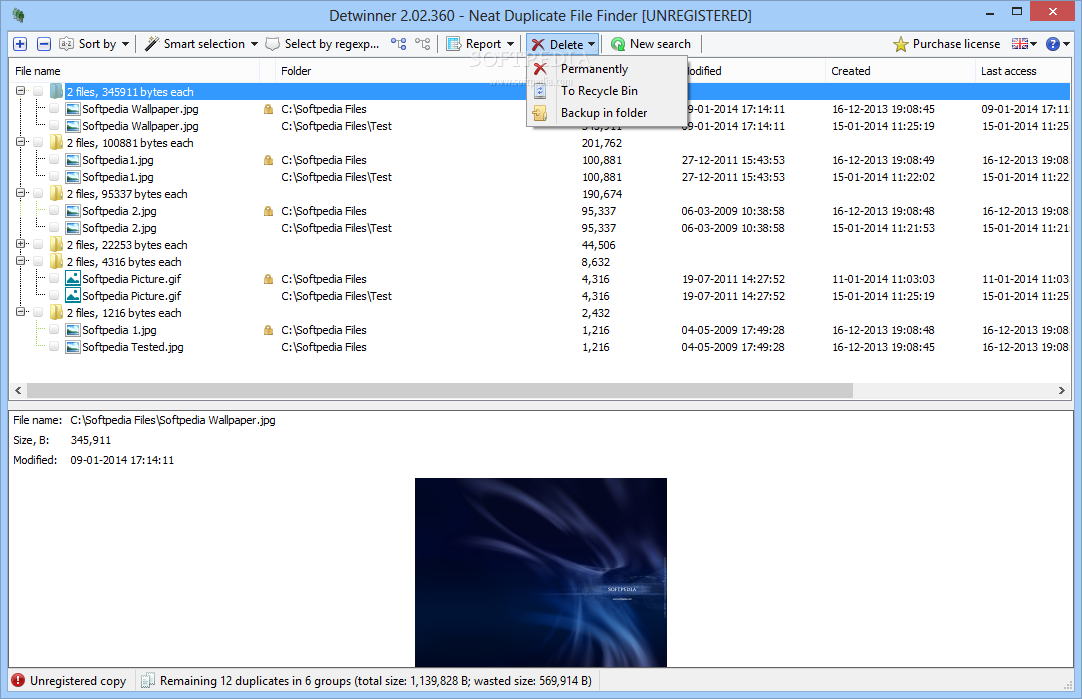This screenshot has width=1082, height=699.
Task: Click the folder icon beside Backup in folder
Action: 540,113
